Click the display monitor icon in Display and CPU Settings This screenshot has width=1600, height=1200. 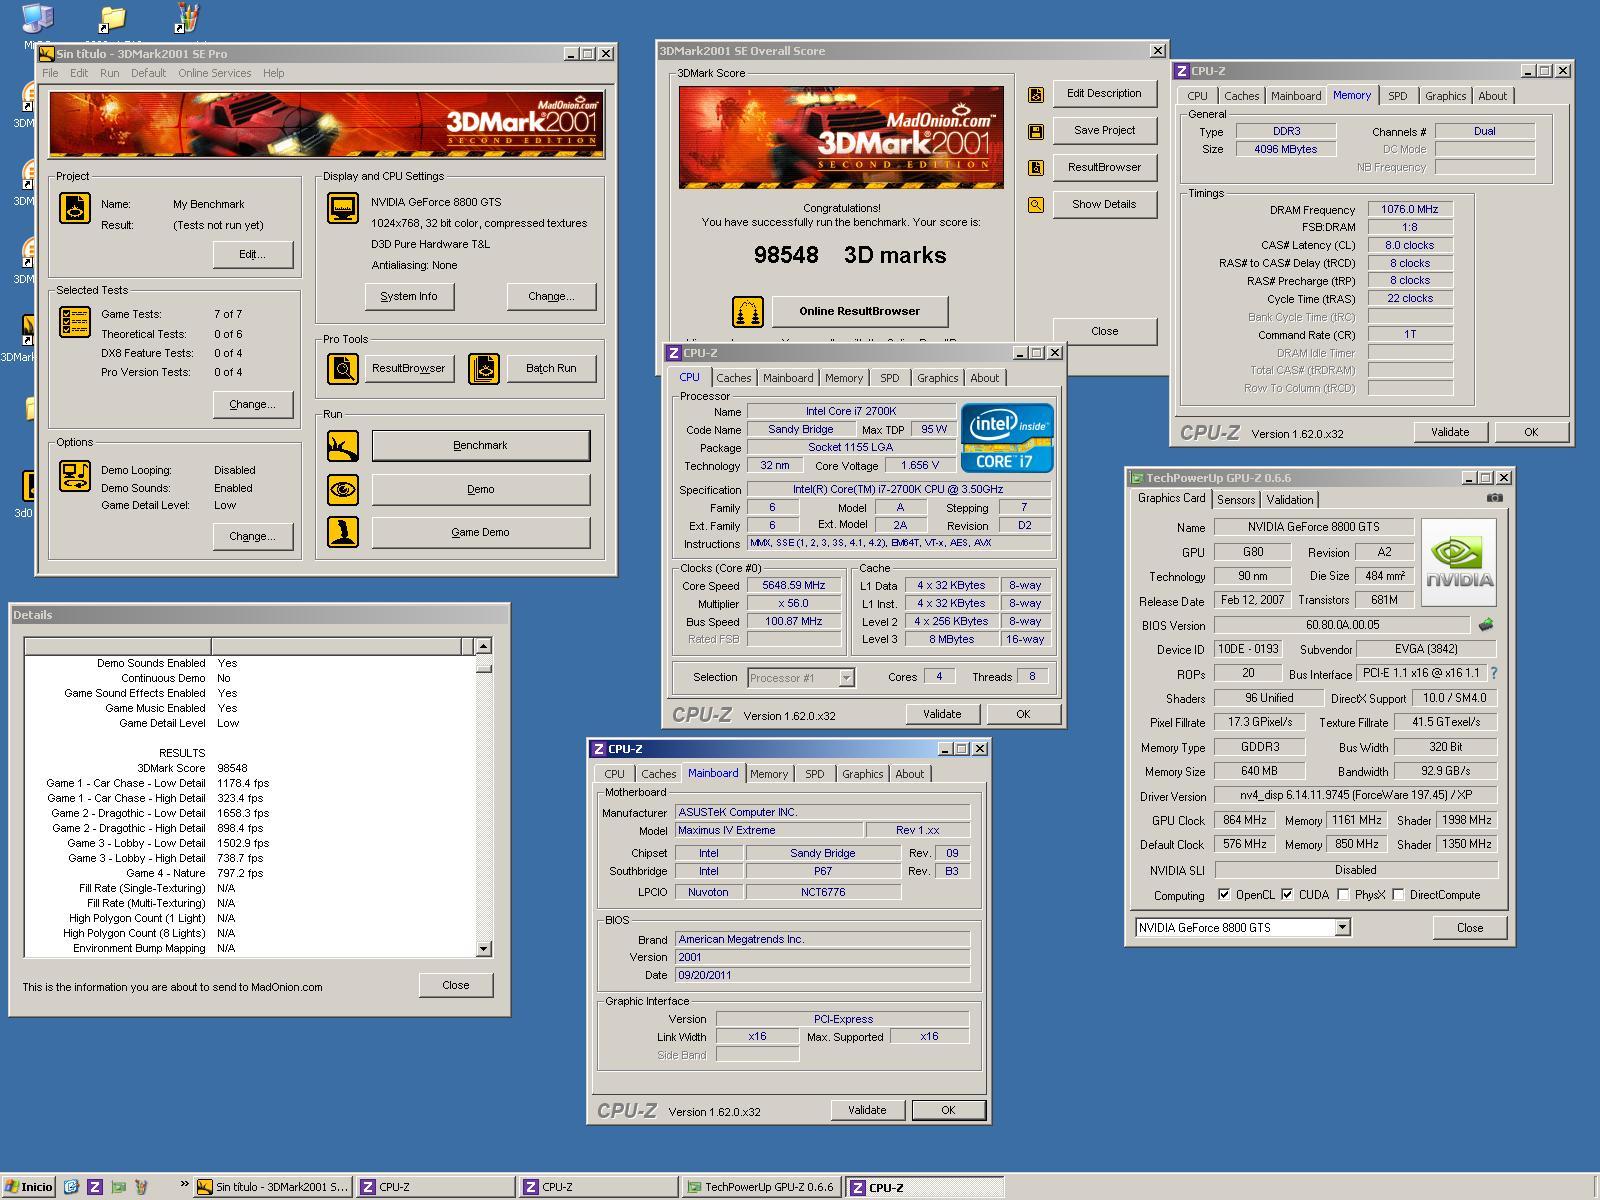coord(343,207)
